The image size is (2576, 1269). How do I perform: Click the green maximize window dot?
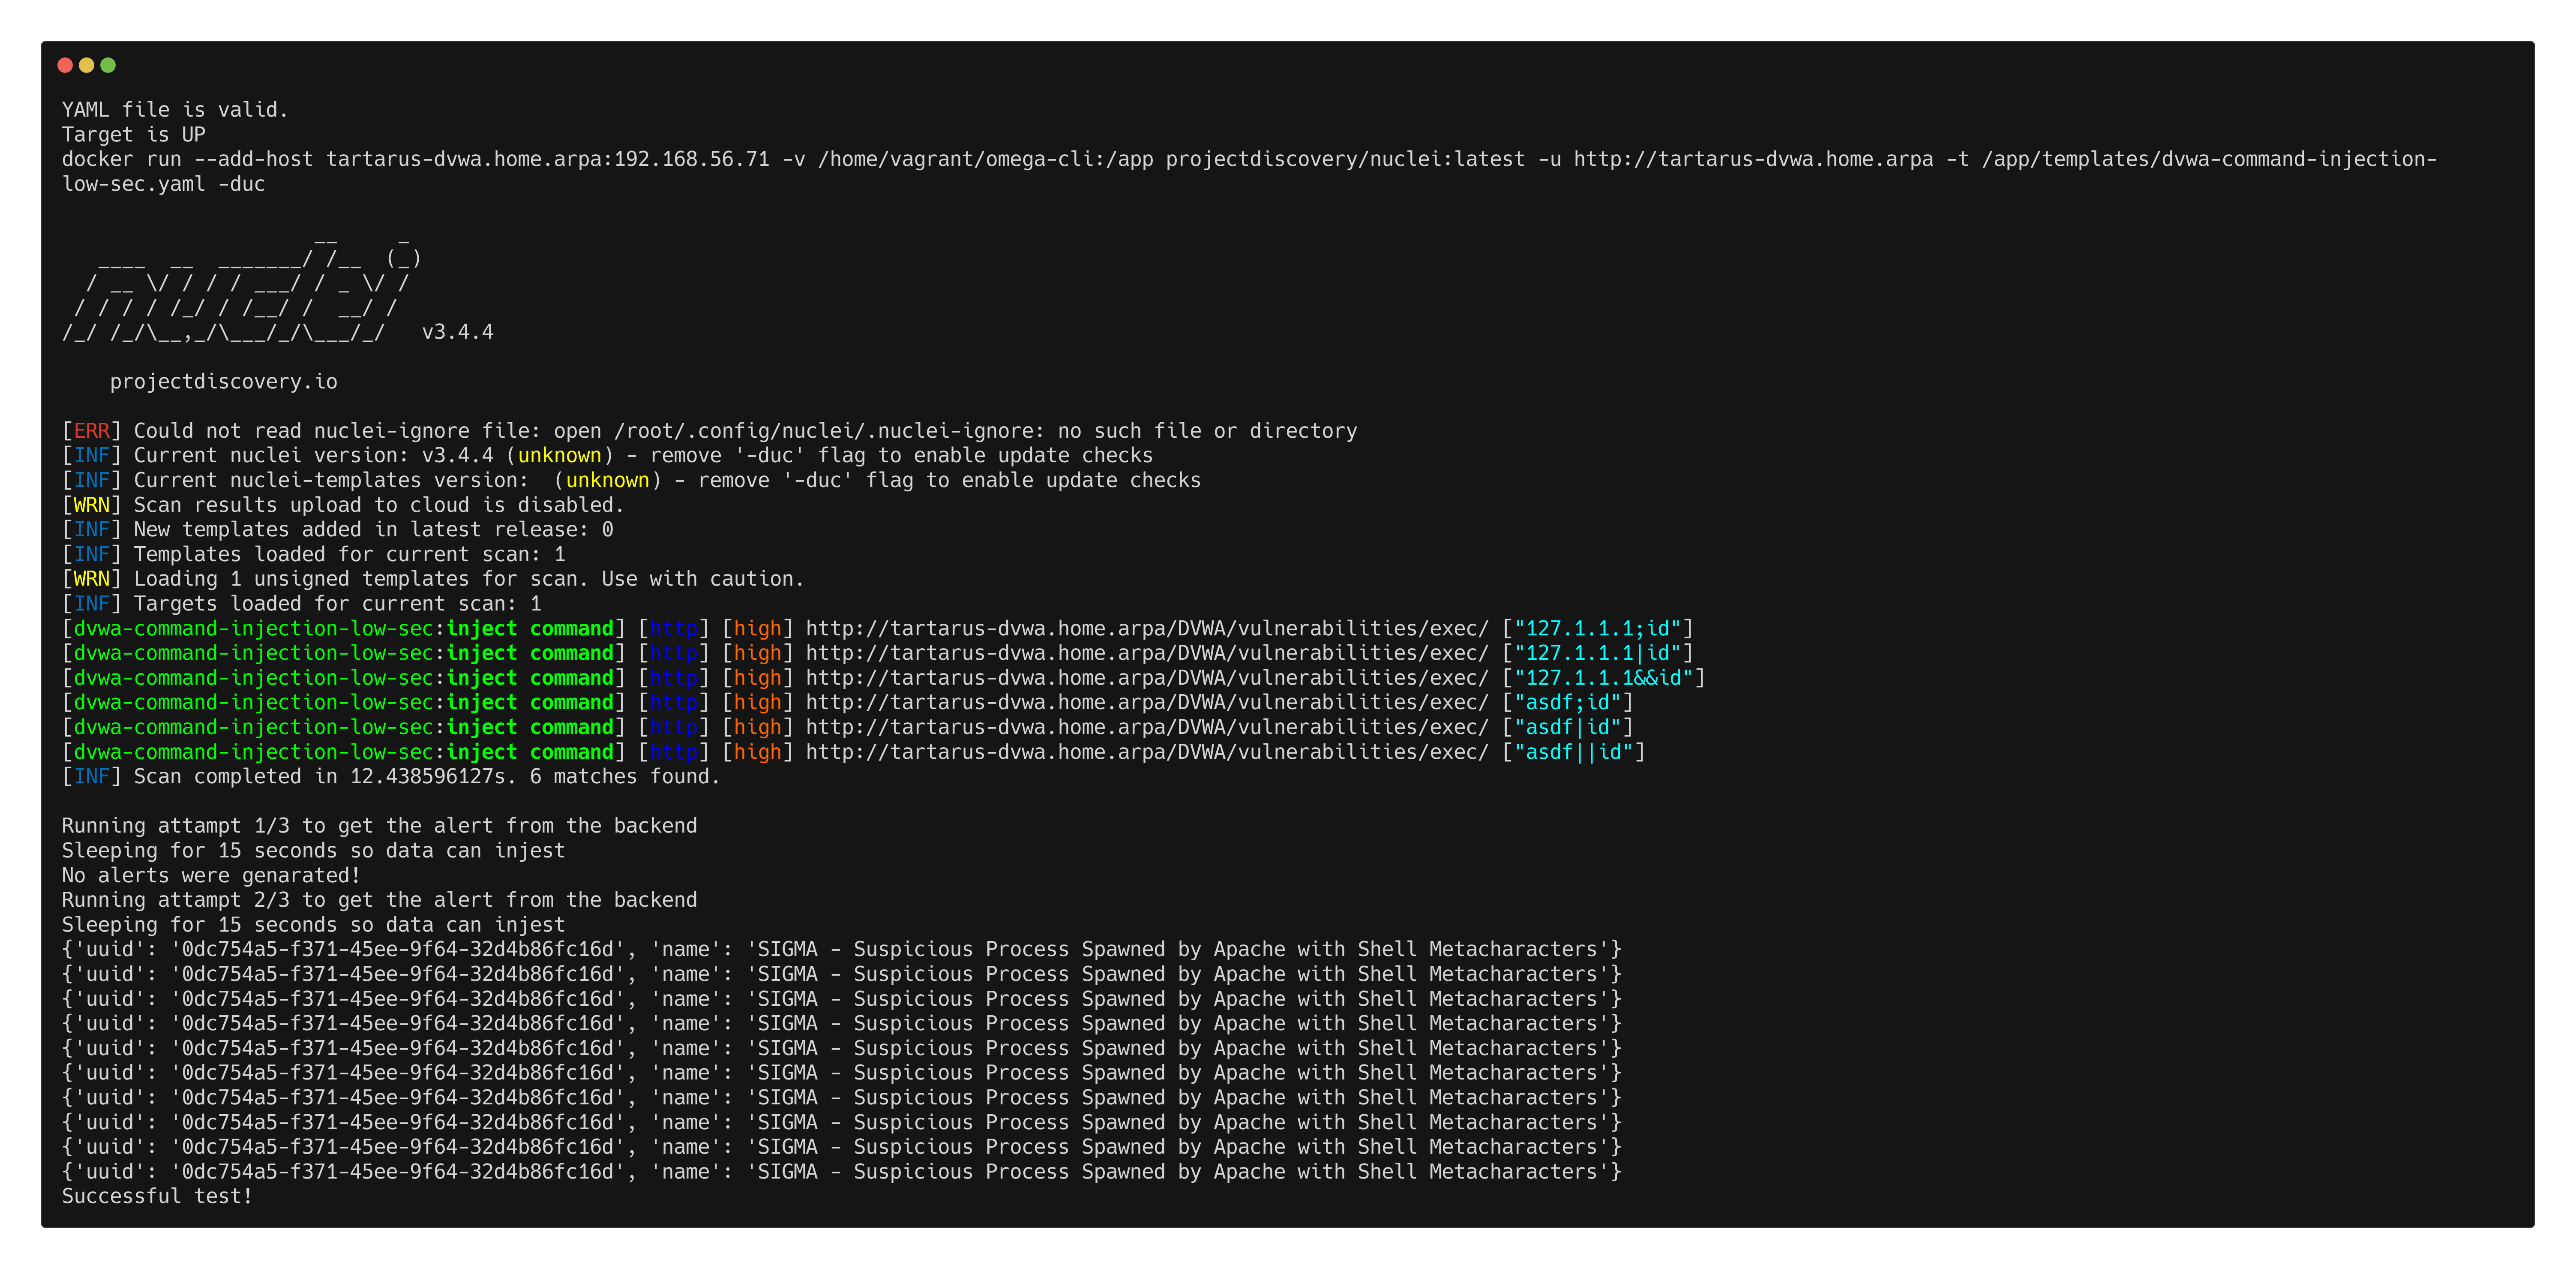point(108,65)
